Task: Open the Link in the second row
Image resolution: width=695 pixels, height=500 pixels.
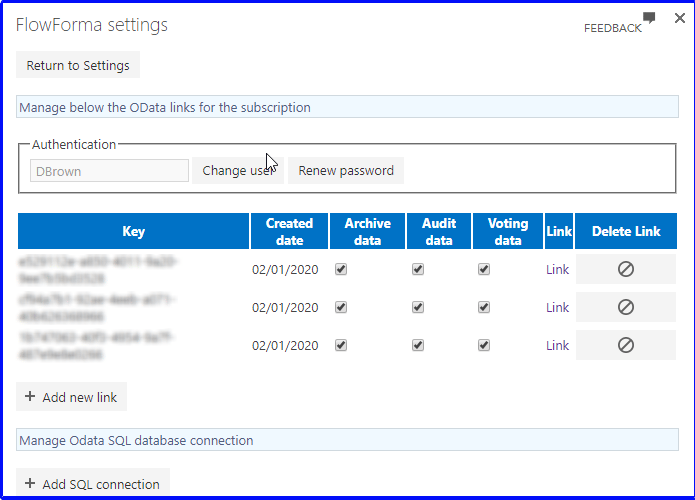Action: pyautogui.click(x=557, y=308)
